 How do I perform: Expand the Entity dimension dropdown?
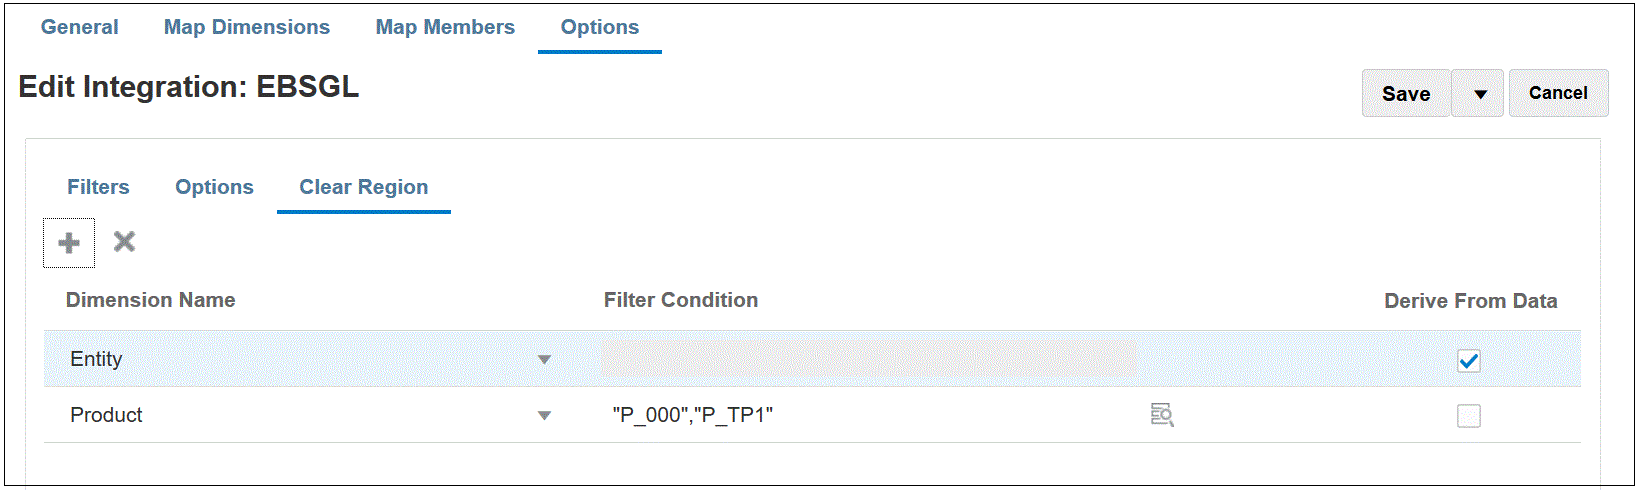(544, 360)
